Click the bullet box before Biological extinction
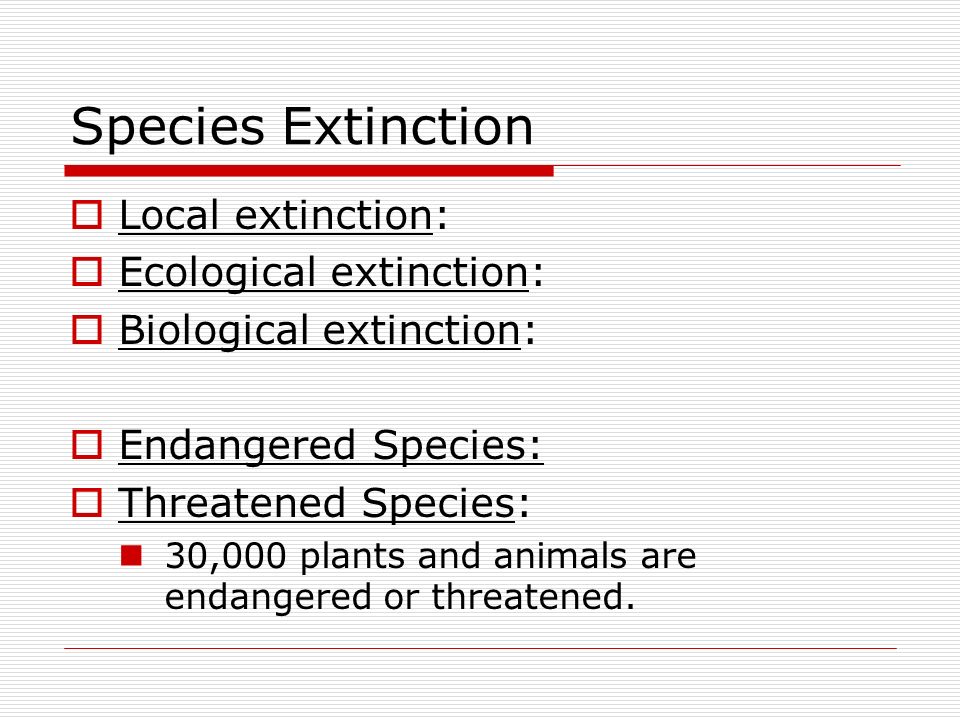The image size is (960, 720). click(x=87, y=329)
